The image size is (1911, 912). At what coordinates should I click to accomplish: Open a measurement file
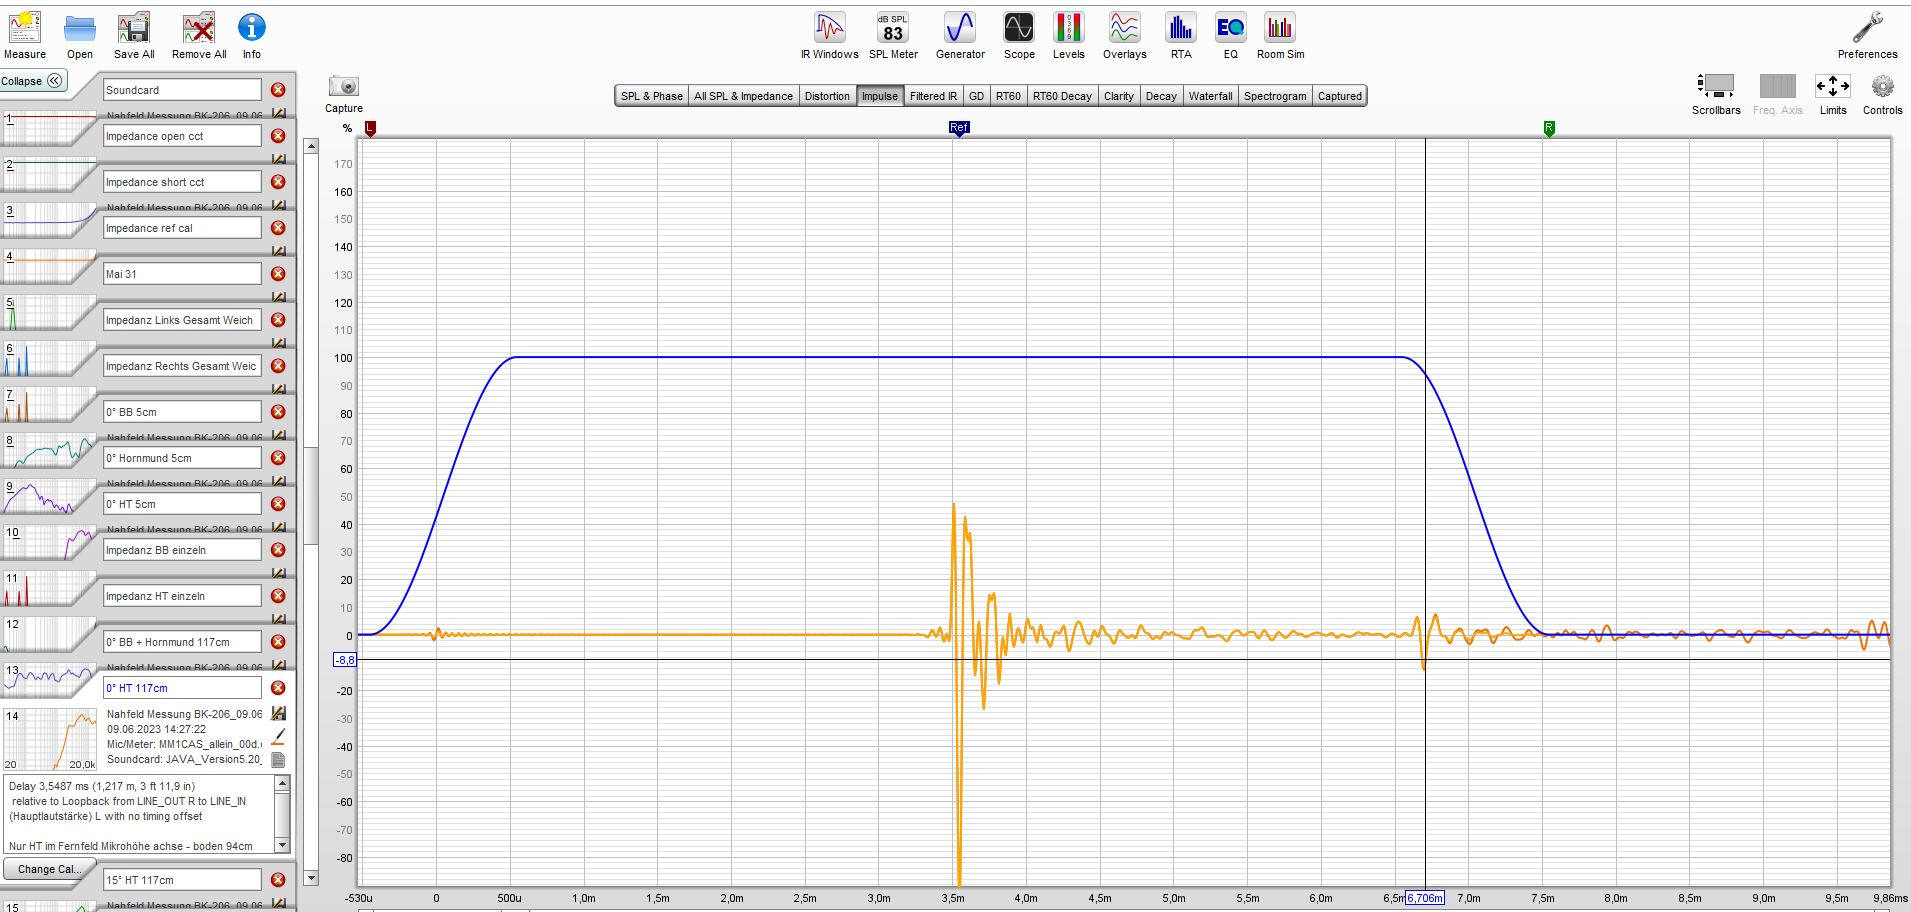[x=80, y=36]
